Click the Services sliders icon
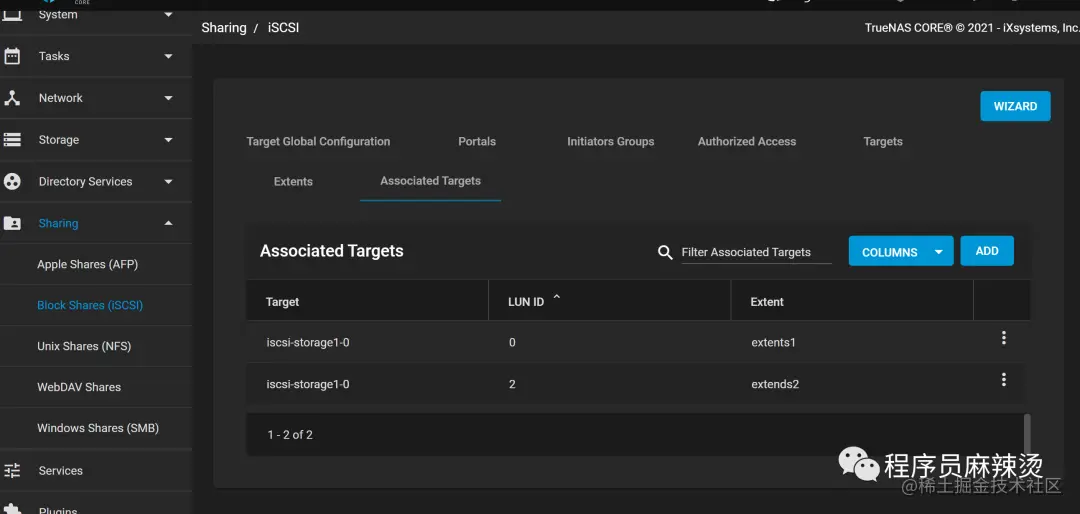The height and width of the screenshot is (514, 1080). (x=12, y=471)
